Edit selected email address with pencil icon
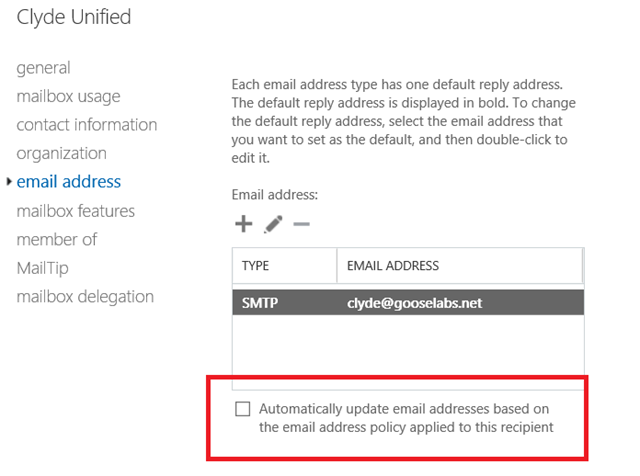640x476 pixels. 273,224
